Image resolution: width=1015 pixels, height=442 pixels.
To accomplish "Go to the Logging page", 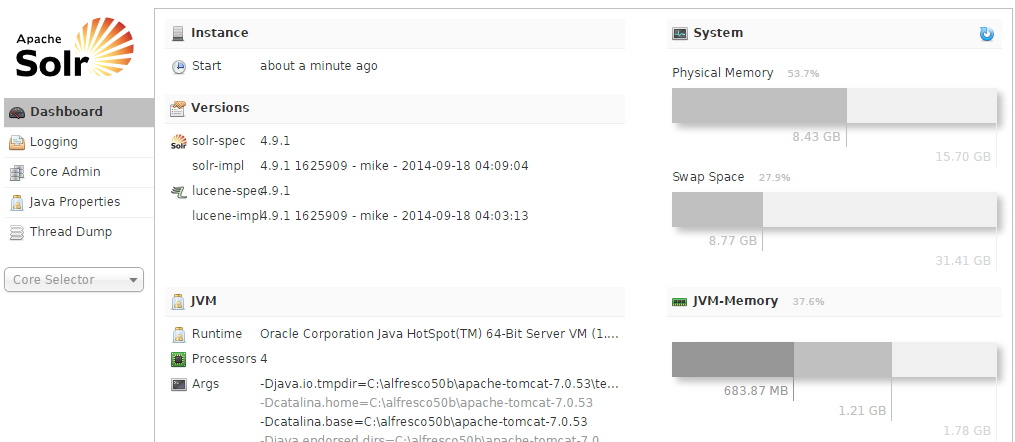I will pos(54,142).
